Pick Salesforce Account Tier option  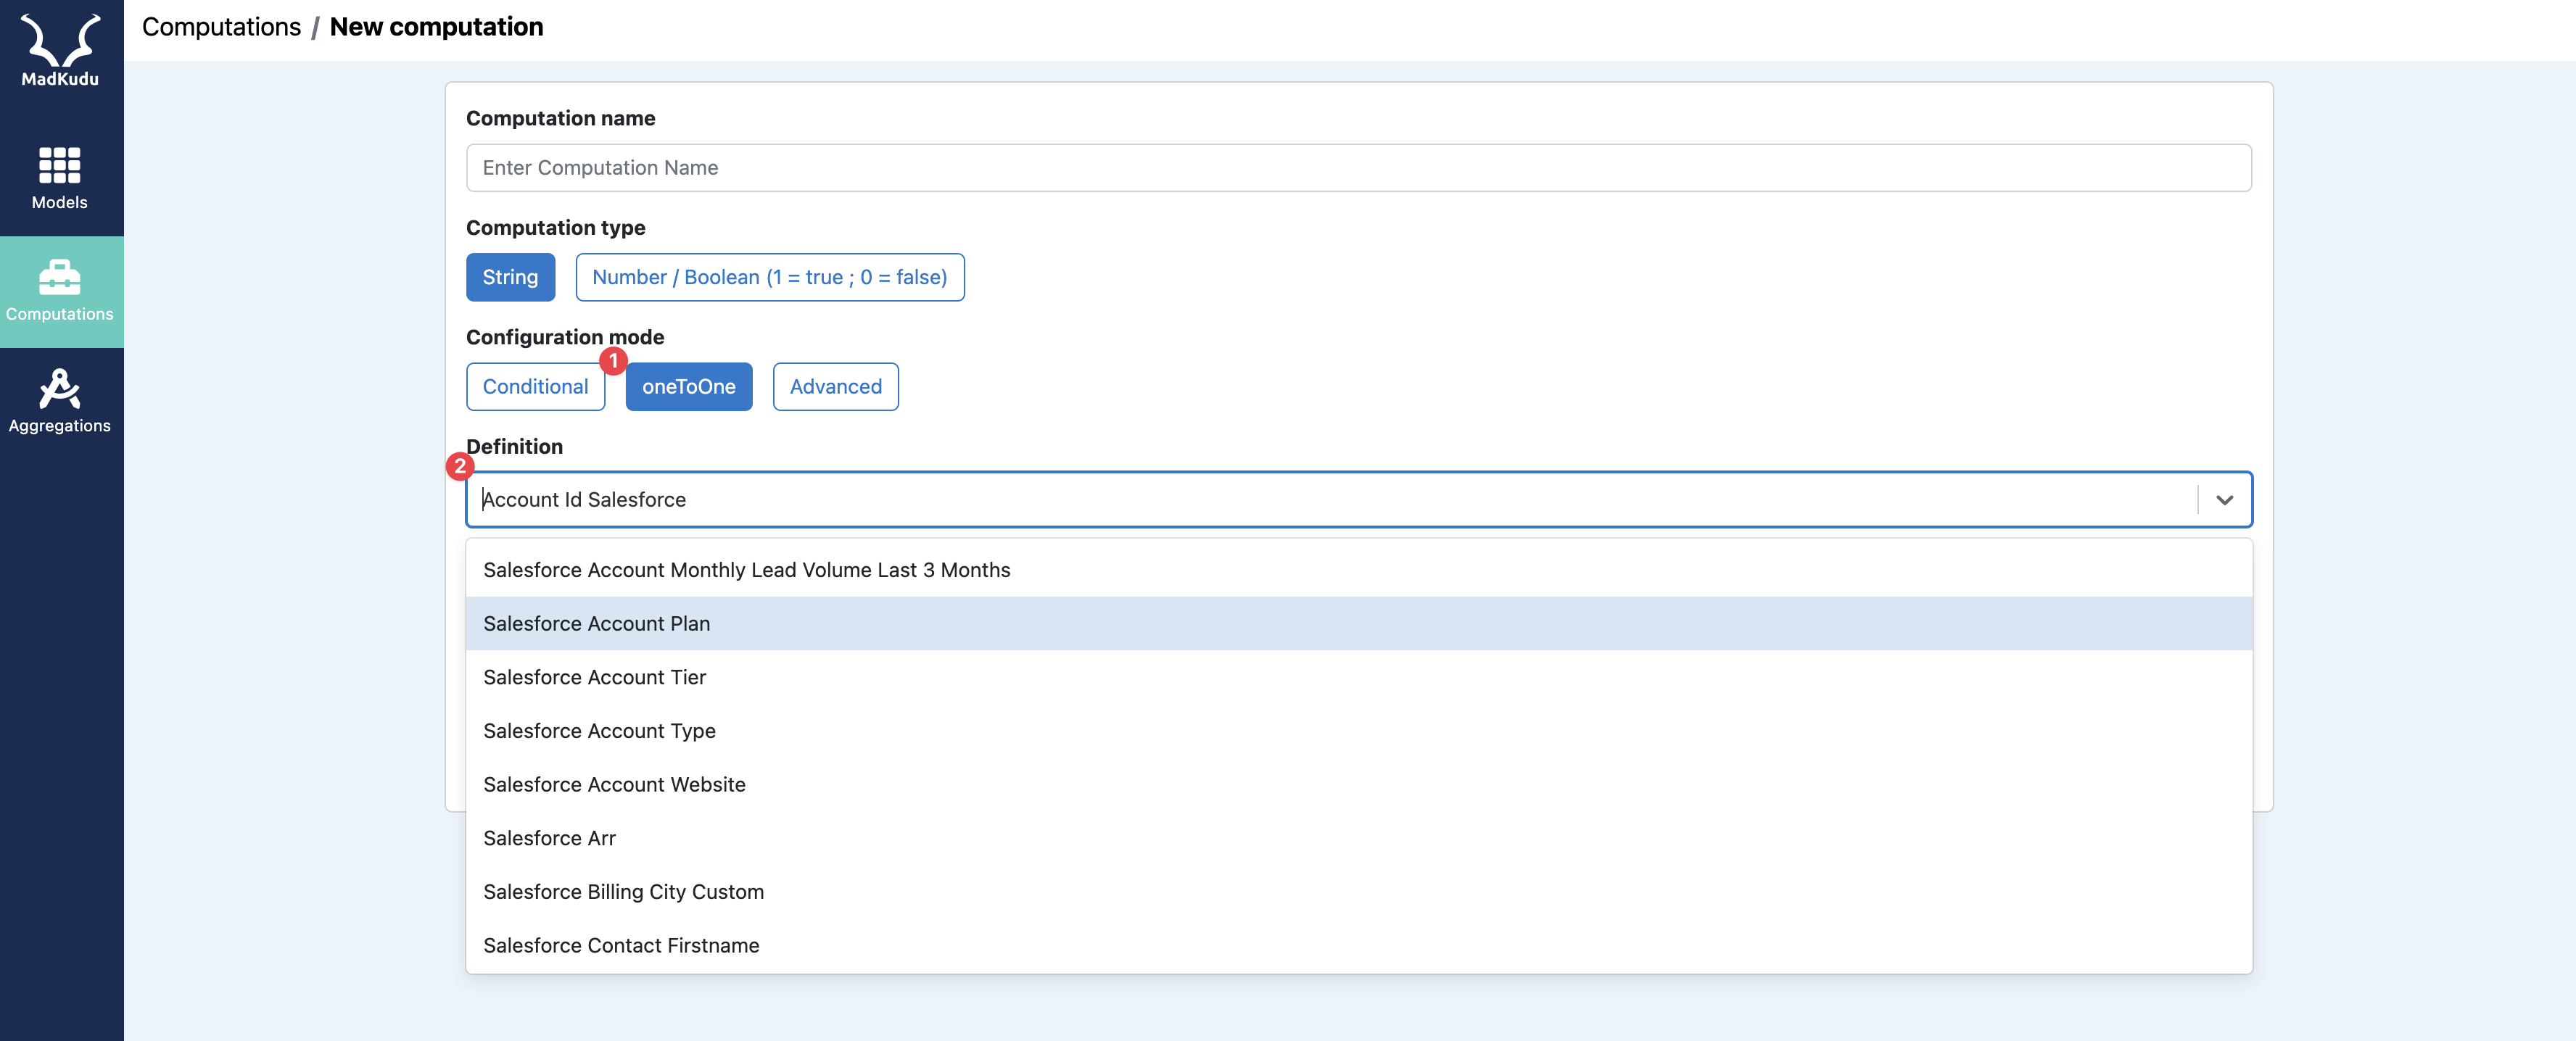point(1358,677)
